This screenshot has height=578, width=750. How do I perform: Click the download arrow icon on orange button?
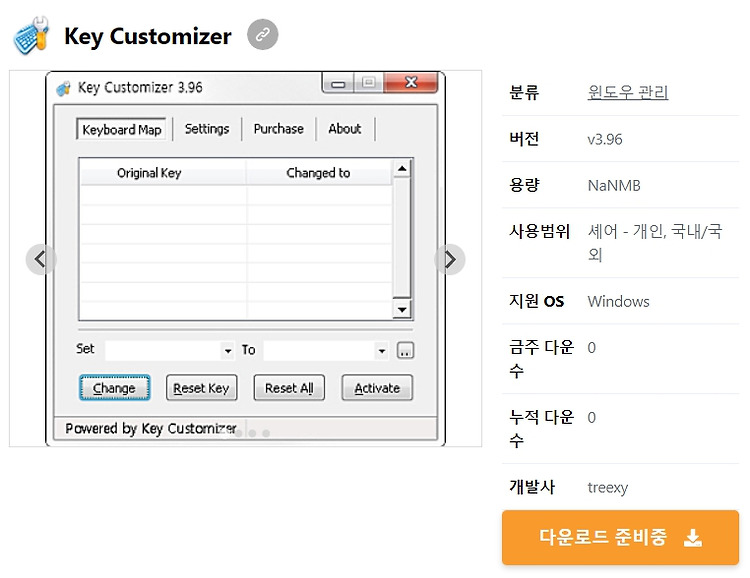(x=693, y=538)
